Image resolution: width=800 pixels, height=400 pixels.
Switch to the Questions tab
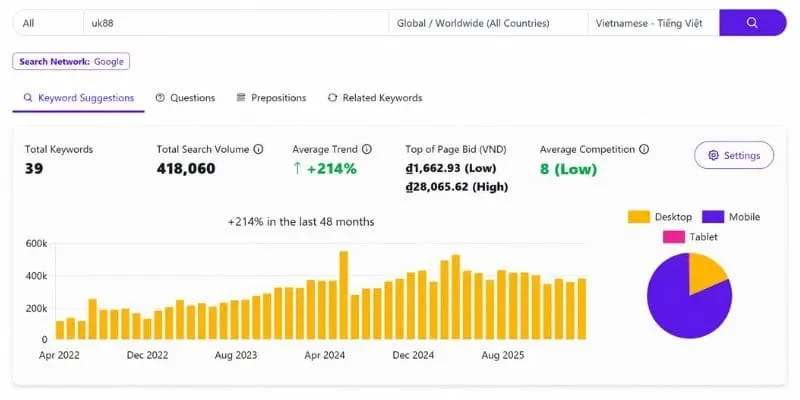[185, 98]
